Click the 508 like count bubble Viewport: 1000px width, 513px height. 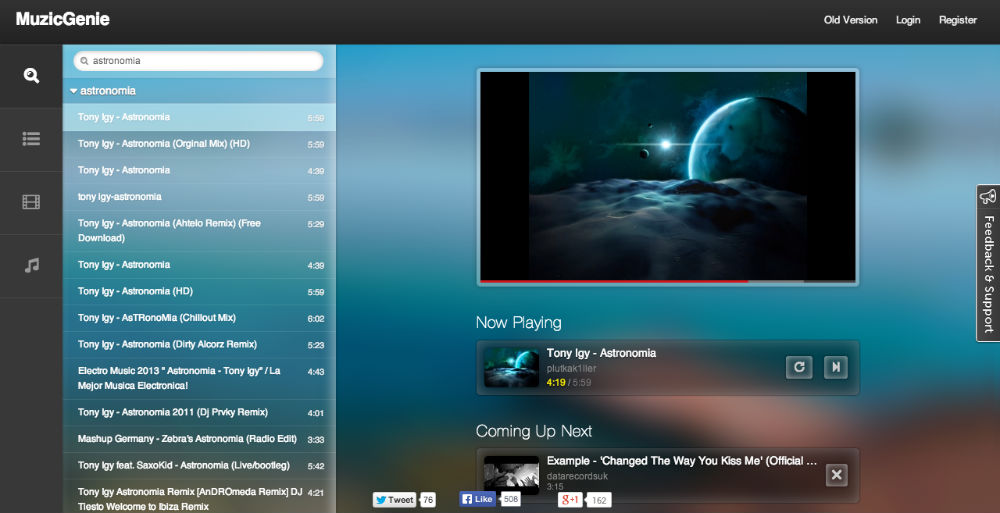point(510,499)
